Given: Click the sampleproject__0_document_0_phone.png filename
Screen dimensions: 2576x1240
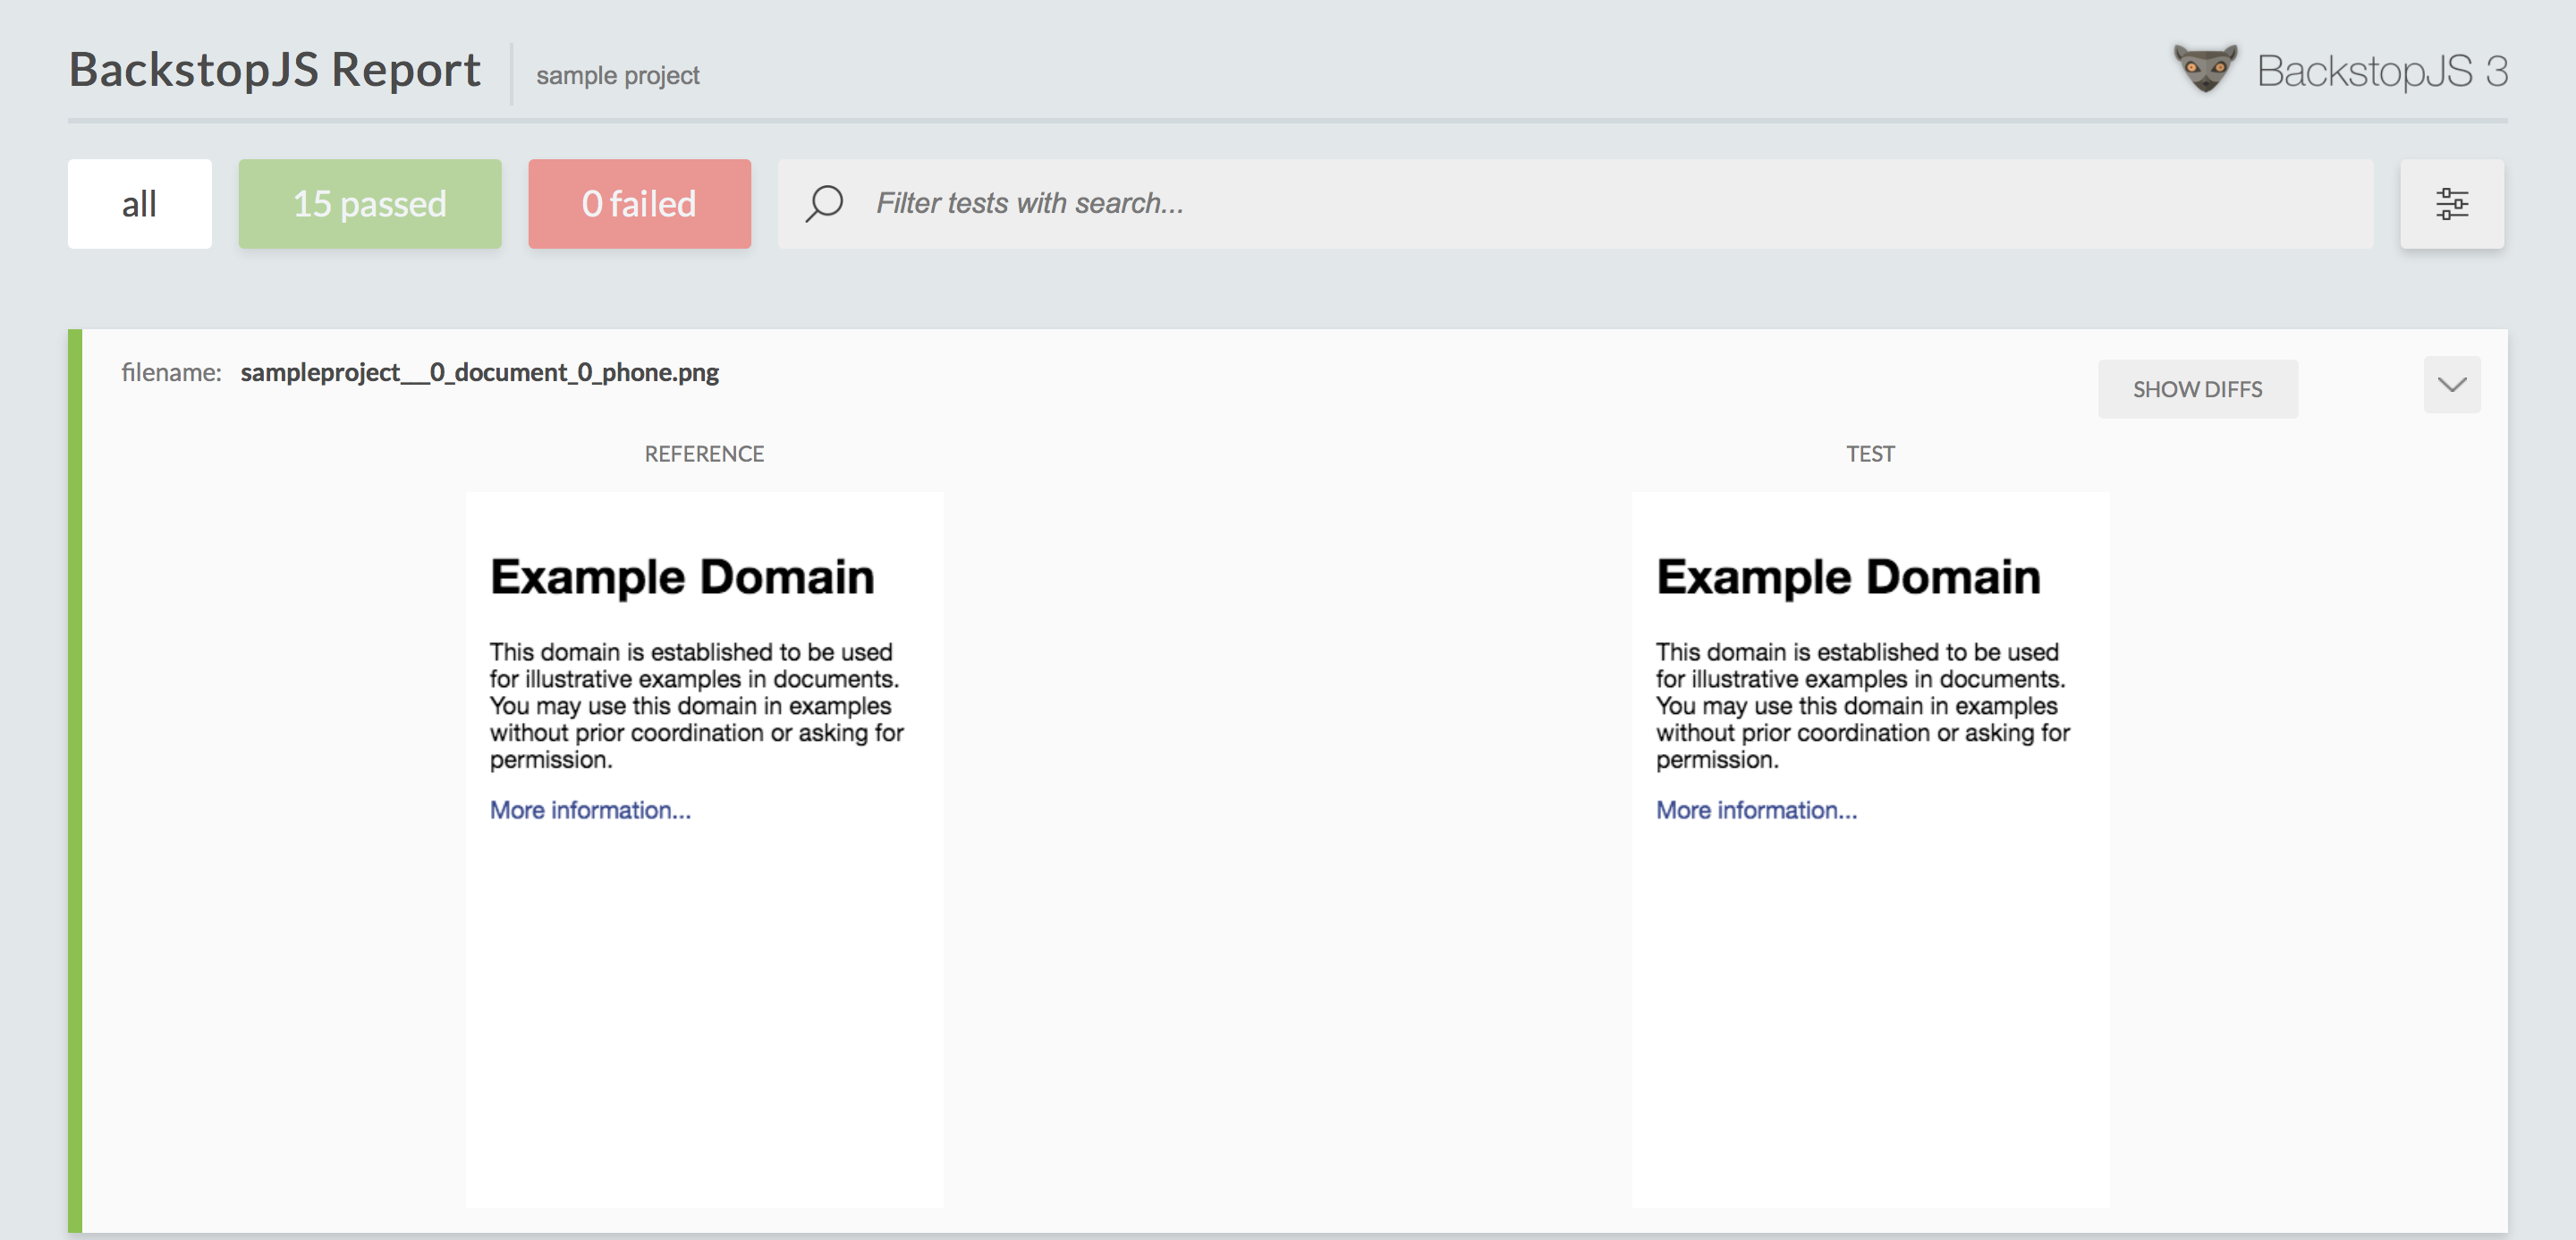Looking at the screenshot, I should (x=479, y=373).
